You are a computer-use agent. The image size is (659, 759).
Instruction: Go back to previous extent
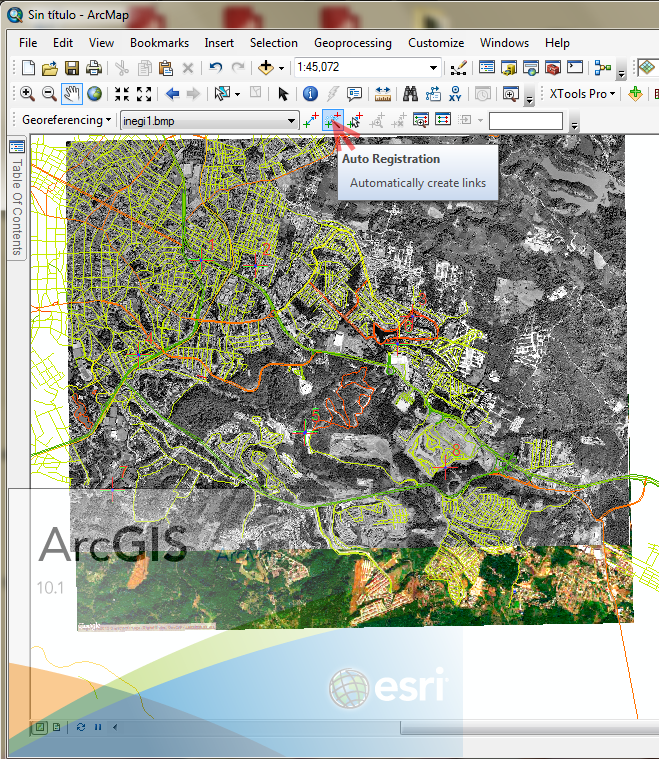click(x=172, y=94)
